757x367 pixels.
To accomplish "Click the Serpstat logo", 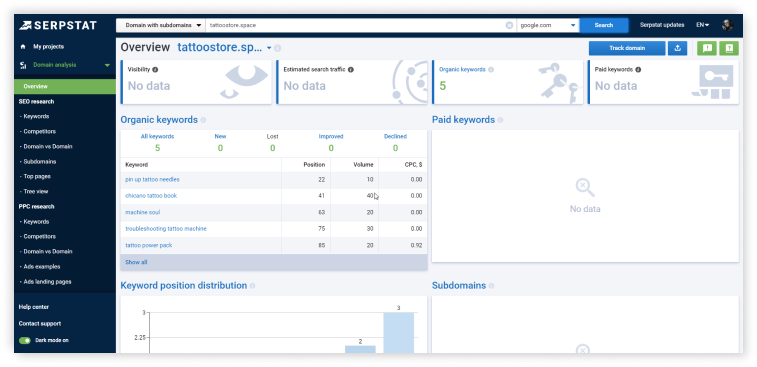I will coord(58,25).
